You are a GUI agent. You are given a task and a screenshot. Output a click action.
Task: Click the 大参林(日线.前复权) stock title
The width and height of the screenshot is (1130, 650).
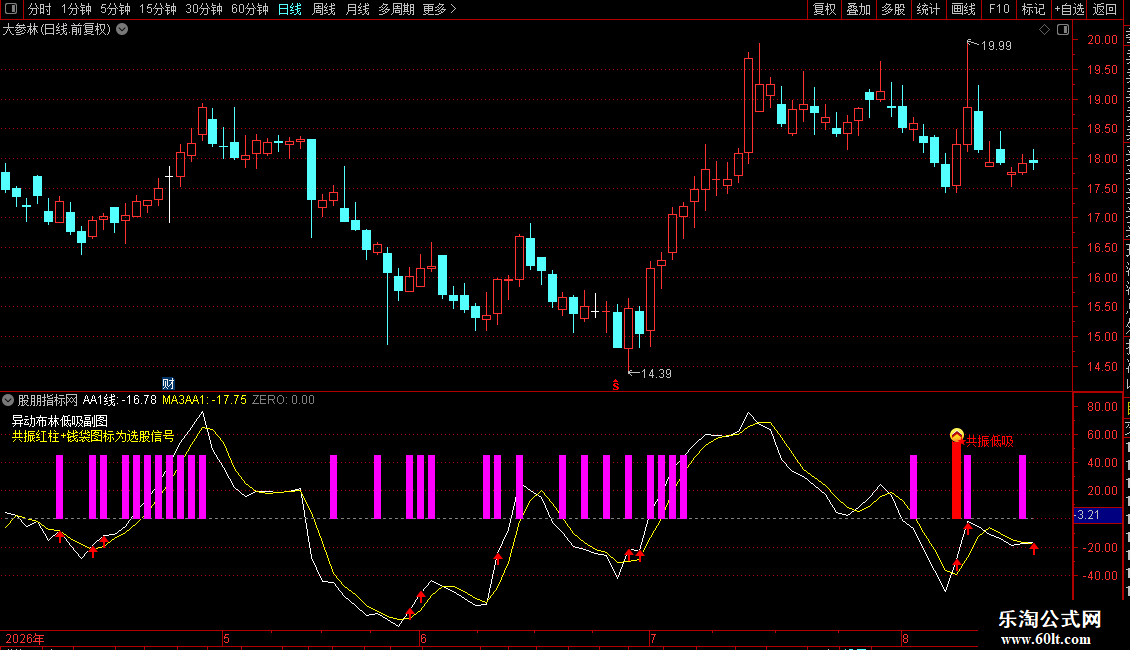[57, 30]
